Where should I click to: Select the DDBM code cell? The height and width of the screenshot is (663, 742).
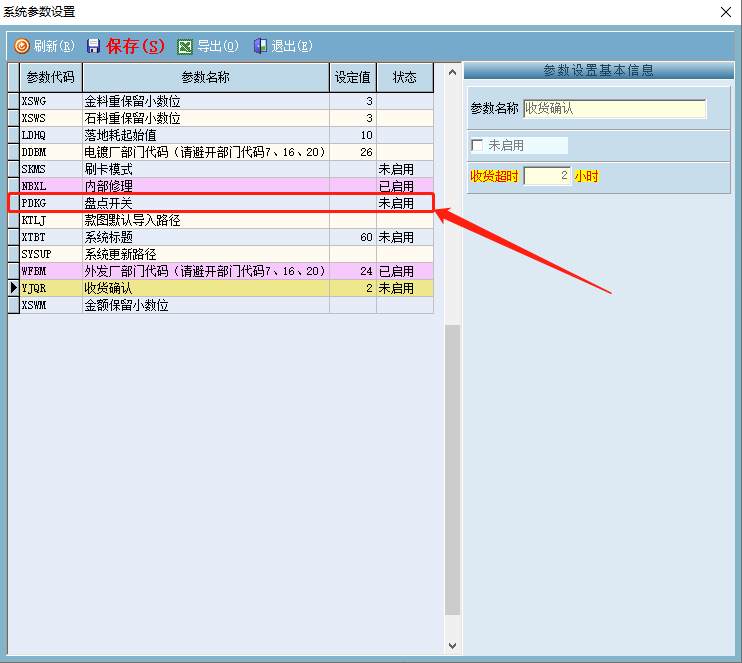tap(51, 152)
